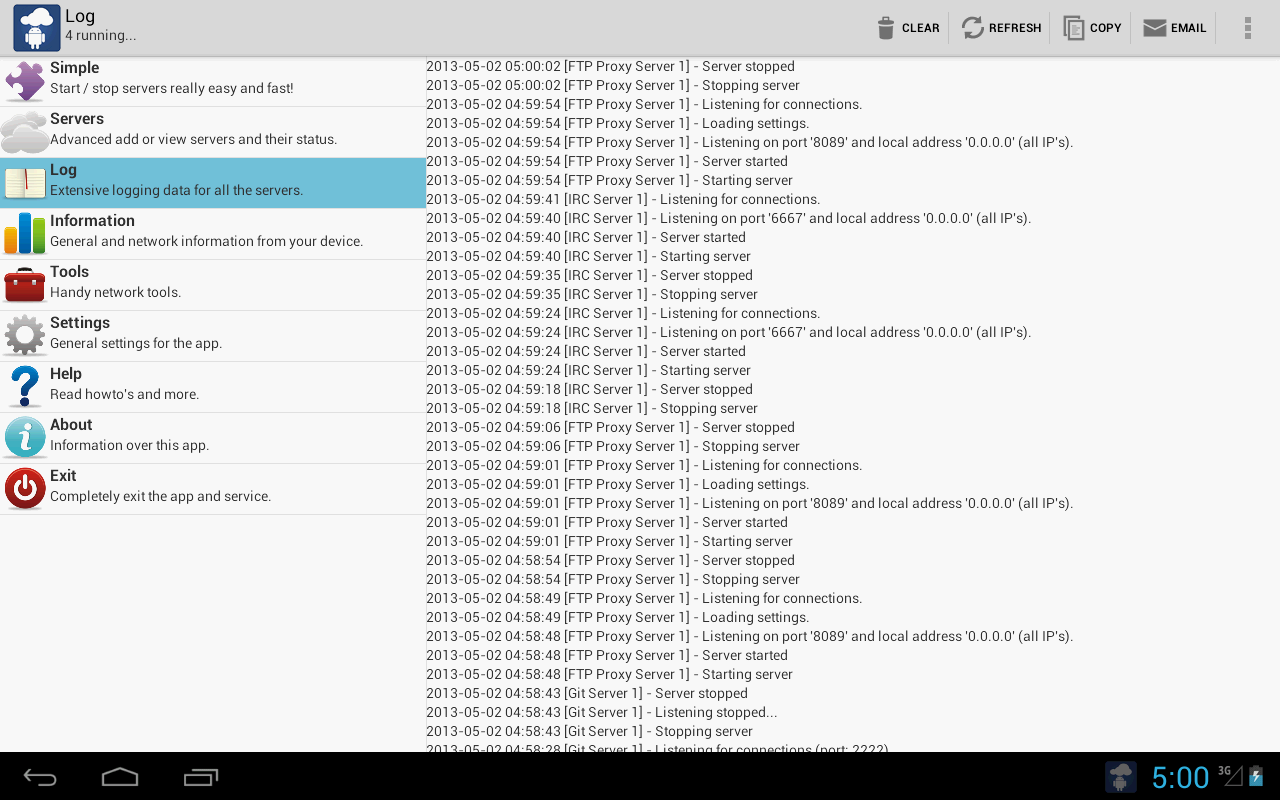The width and height of the screenshot is (1280, 800).
Task: Select the 04:59:24 IRC "Starting server" line
Action: tap(589, 370)
